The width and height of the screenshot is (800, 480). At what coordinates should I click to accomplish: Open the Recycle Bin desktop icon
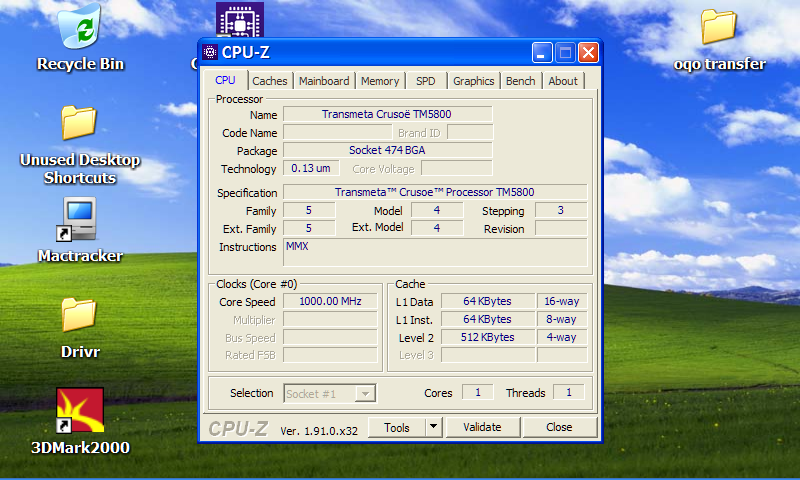pos(80,28)
